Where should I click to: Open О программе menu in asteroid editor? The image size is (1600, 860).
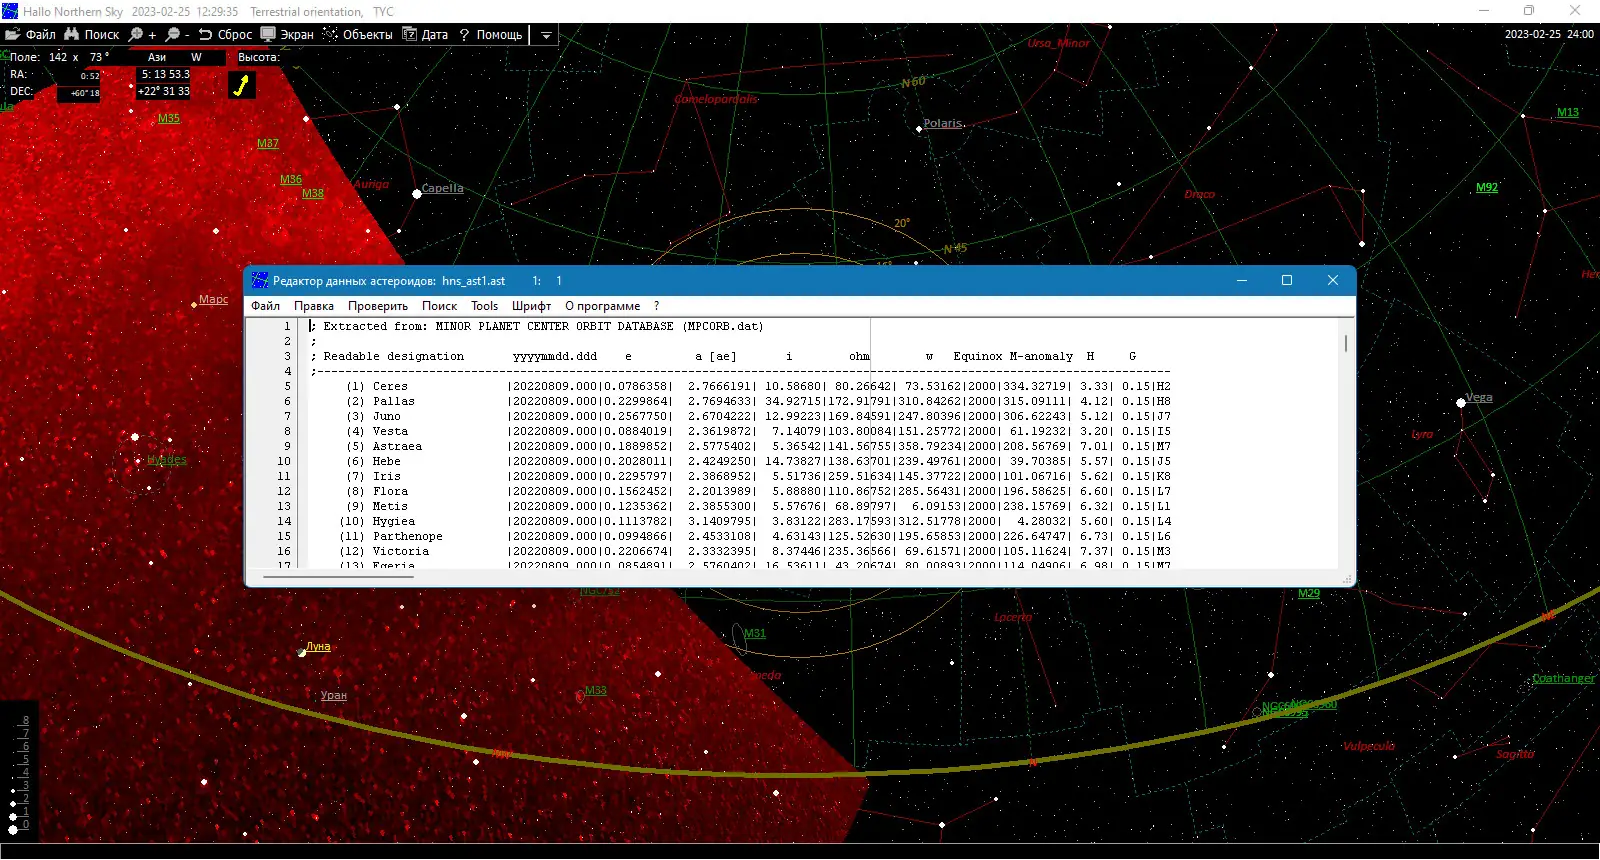[x=602, y=306]
